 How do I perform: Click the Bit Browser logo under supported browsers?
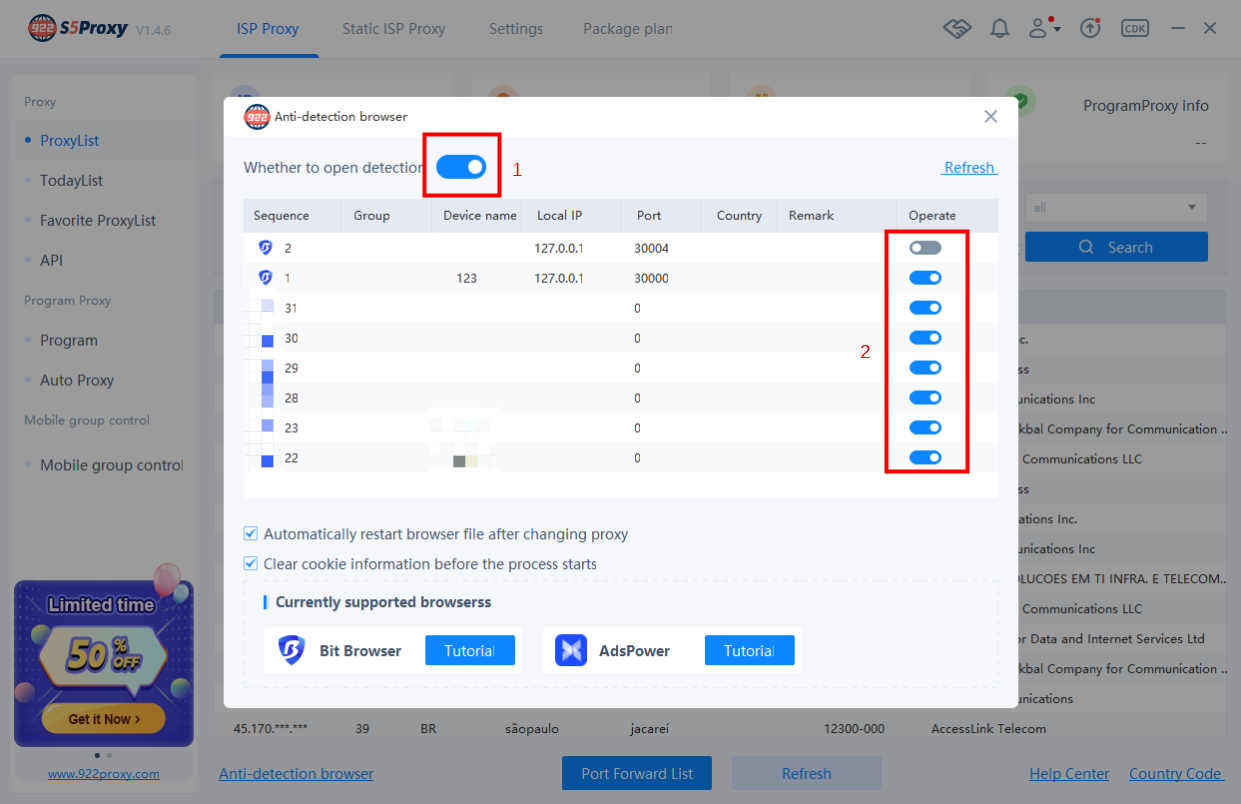[291, 650]
